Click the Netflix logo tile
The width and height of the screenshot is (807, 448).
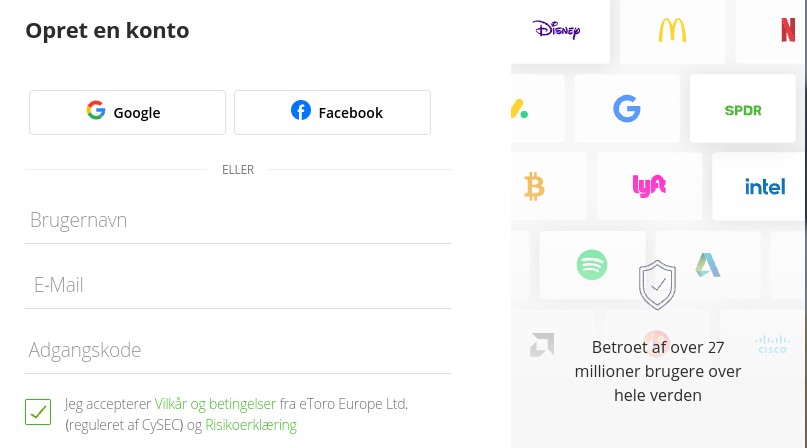pyautogui.click(x=788, y=31)
